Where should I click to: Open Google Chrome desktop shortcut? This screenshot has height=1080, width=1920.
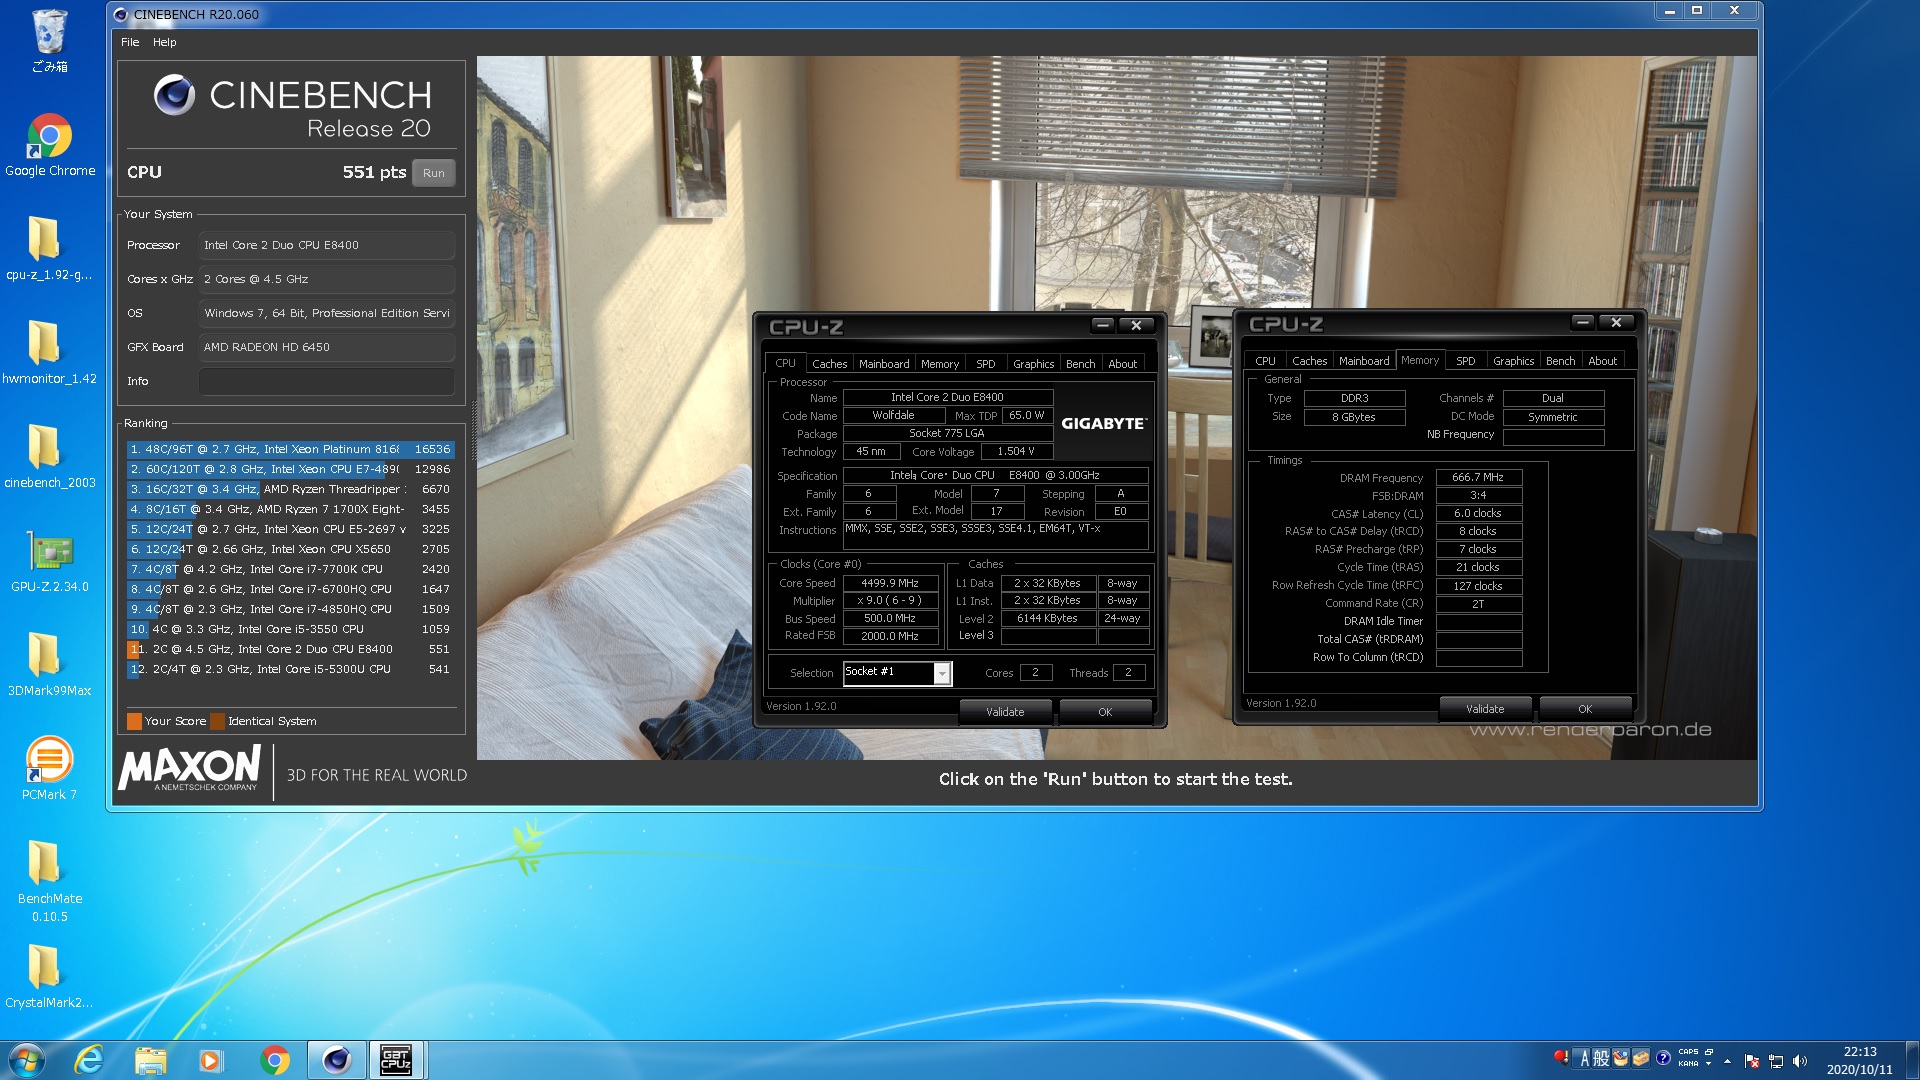click(x=49, y=145)
